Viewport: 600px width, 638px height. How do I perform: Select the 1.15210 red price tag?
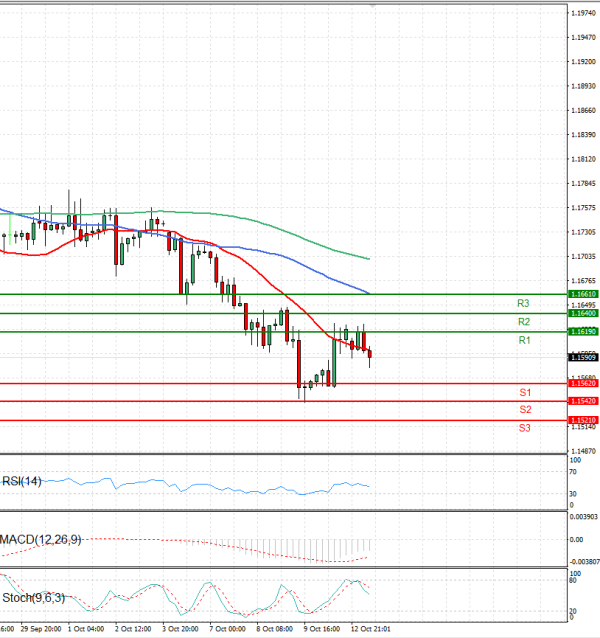point(582,420)
